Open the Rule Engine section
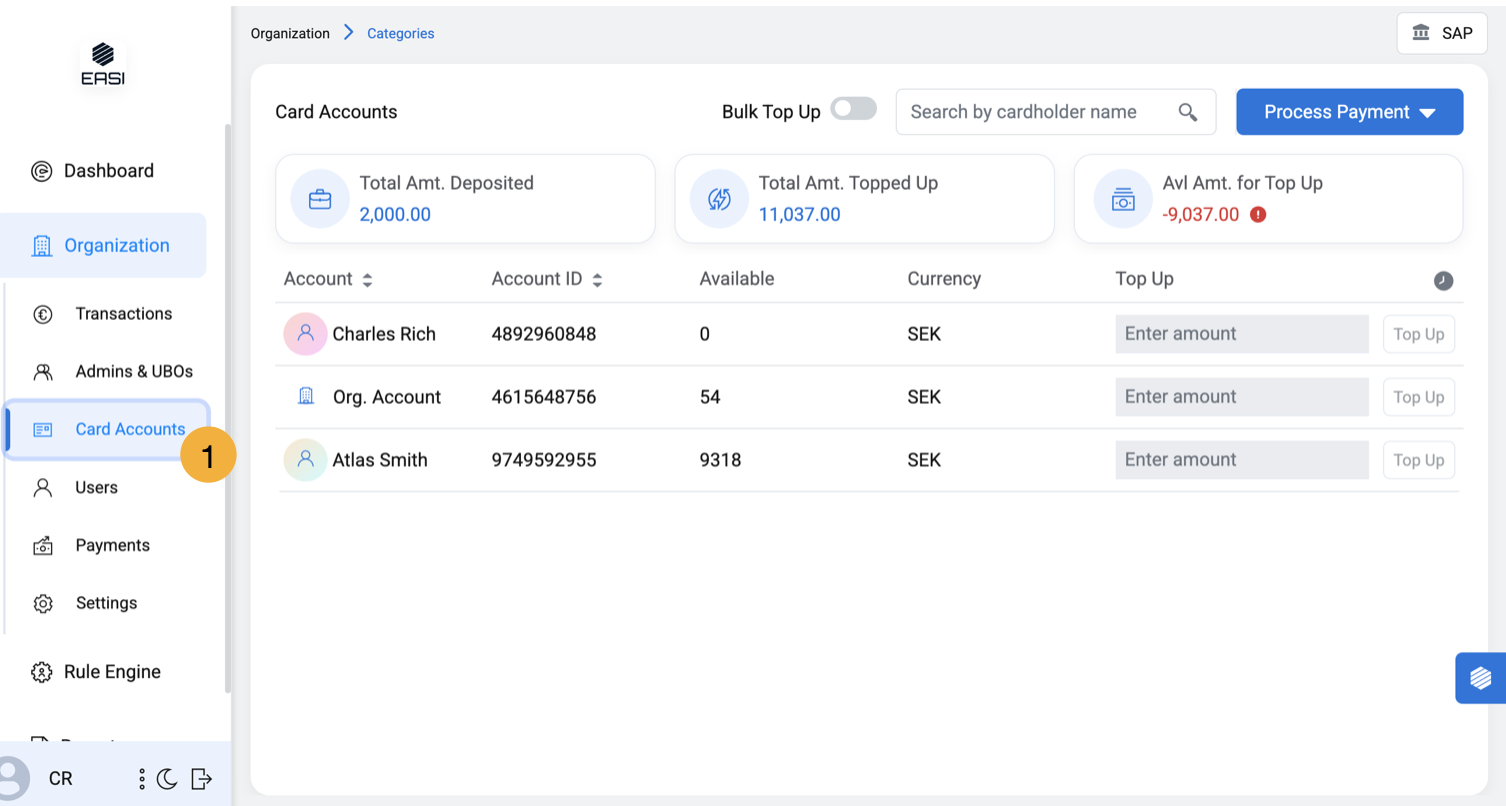Viewport: 1506px width, 806px height. (112, 672)
